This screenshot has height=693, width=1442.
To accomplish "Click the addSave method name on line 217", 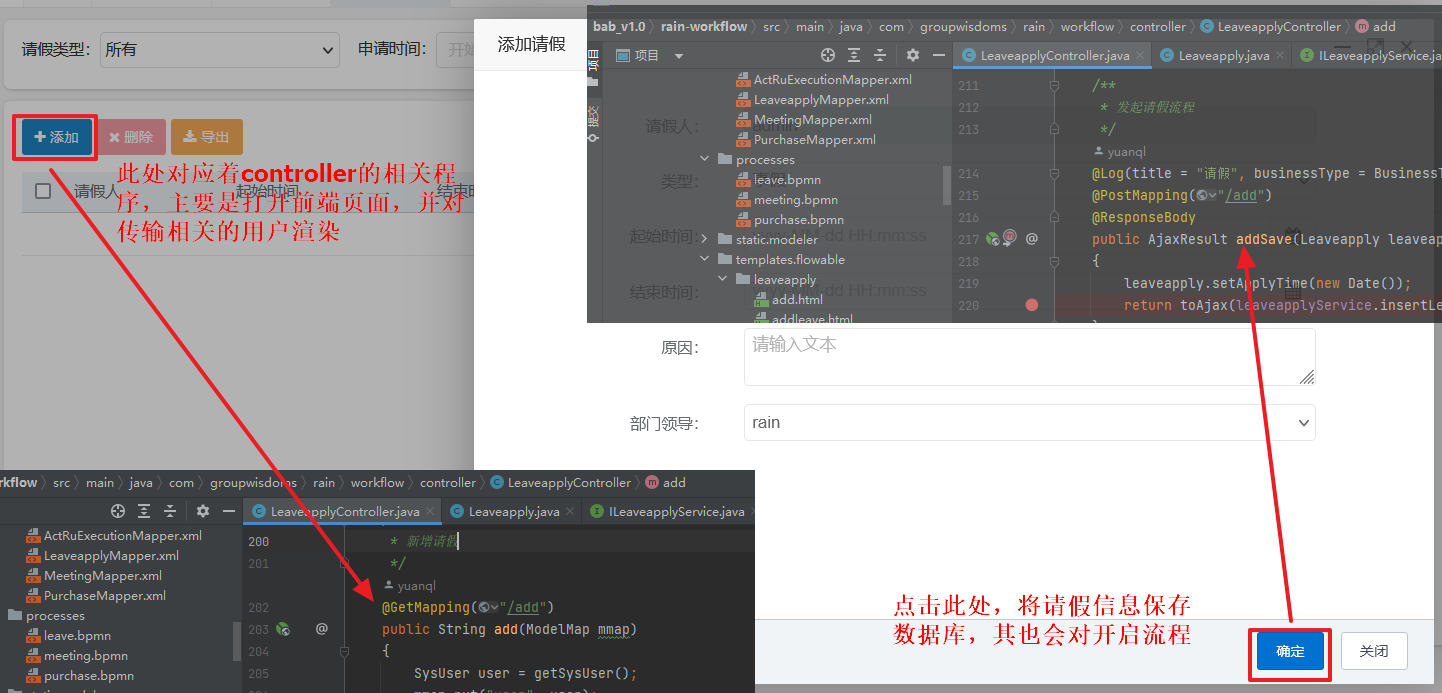I will (x=1264, y=239).
